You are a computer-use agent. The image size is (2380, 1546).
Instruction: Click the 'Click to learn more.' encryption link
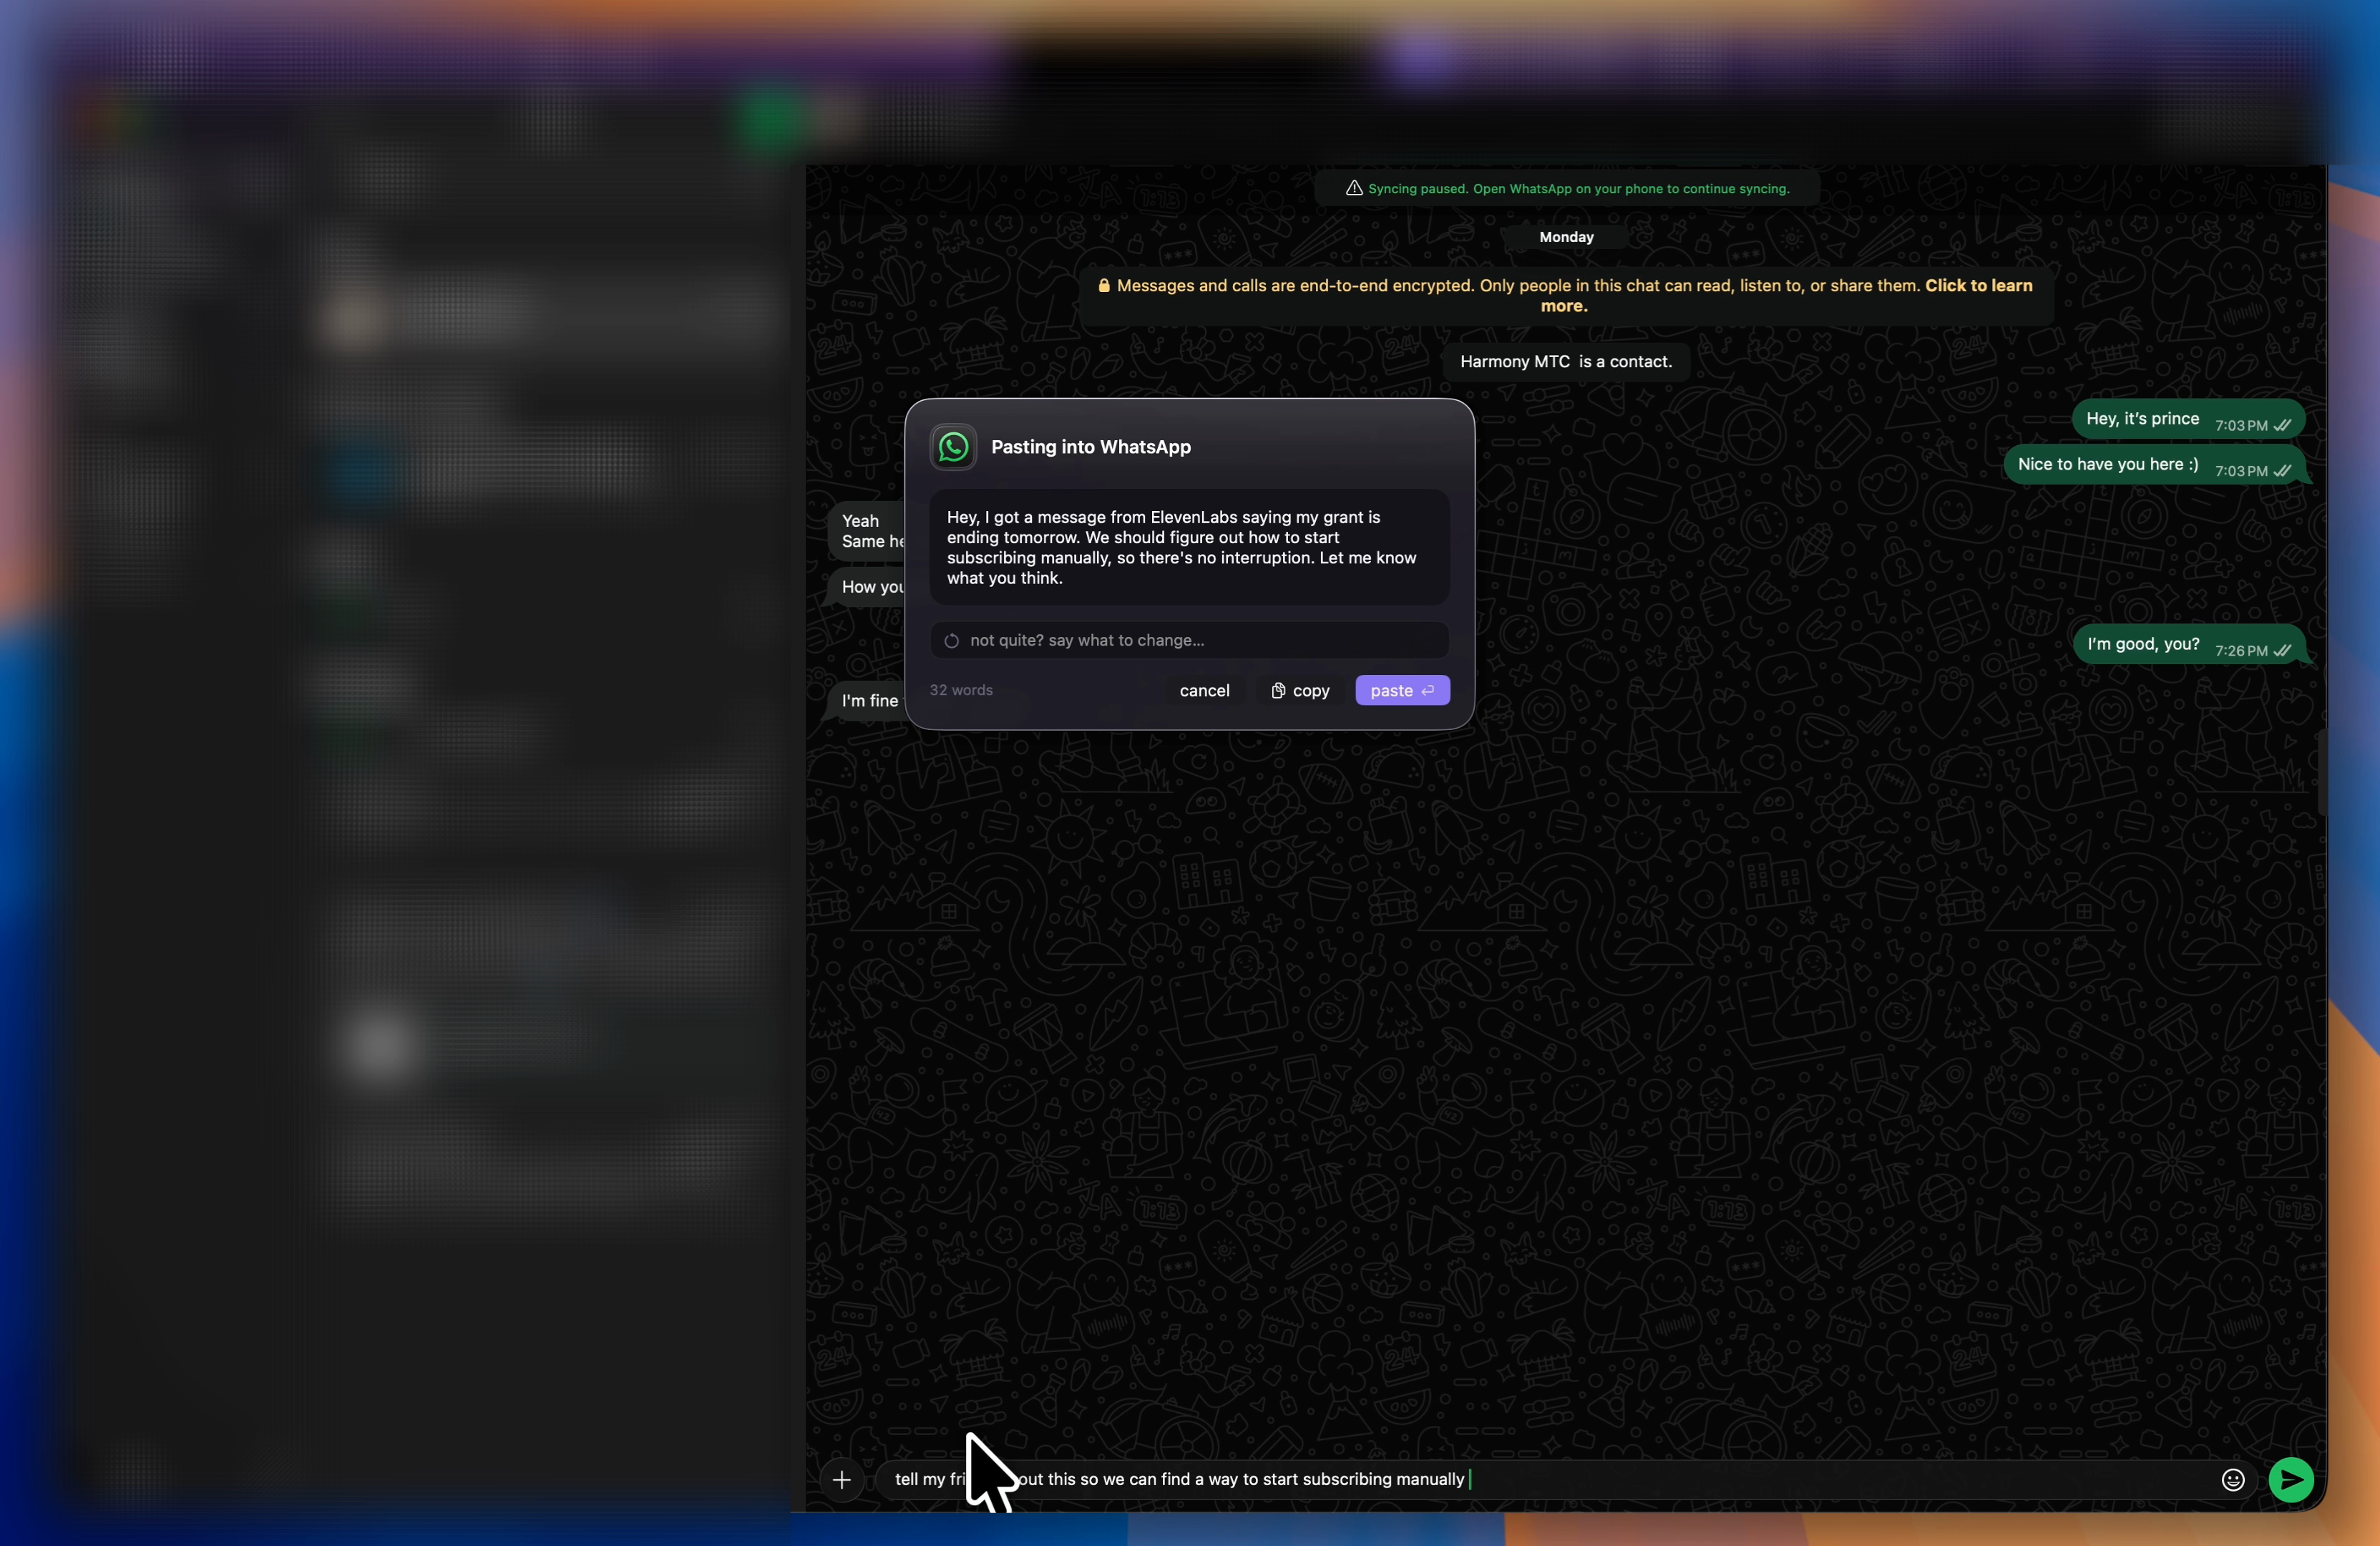point(1979,286)
